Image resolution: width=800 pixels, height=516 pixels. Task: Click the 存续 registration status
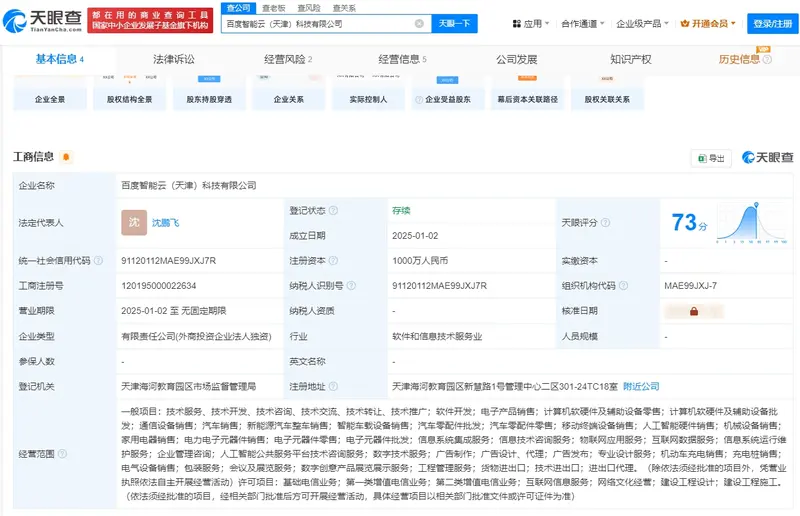pyautogui.click(x=401, y=210)
